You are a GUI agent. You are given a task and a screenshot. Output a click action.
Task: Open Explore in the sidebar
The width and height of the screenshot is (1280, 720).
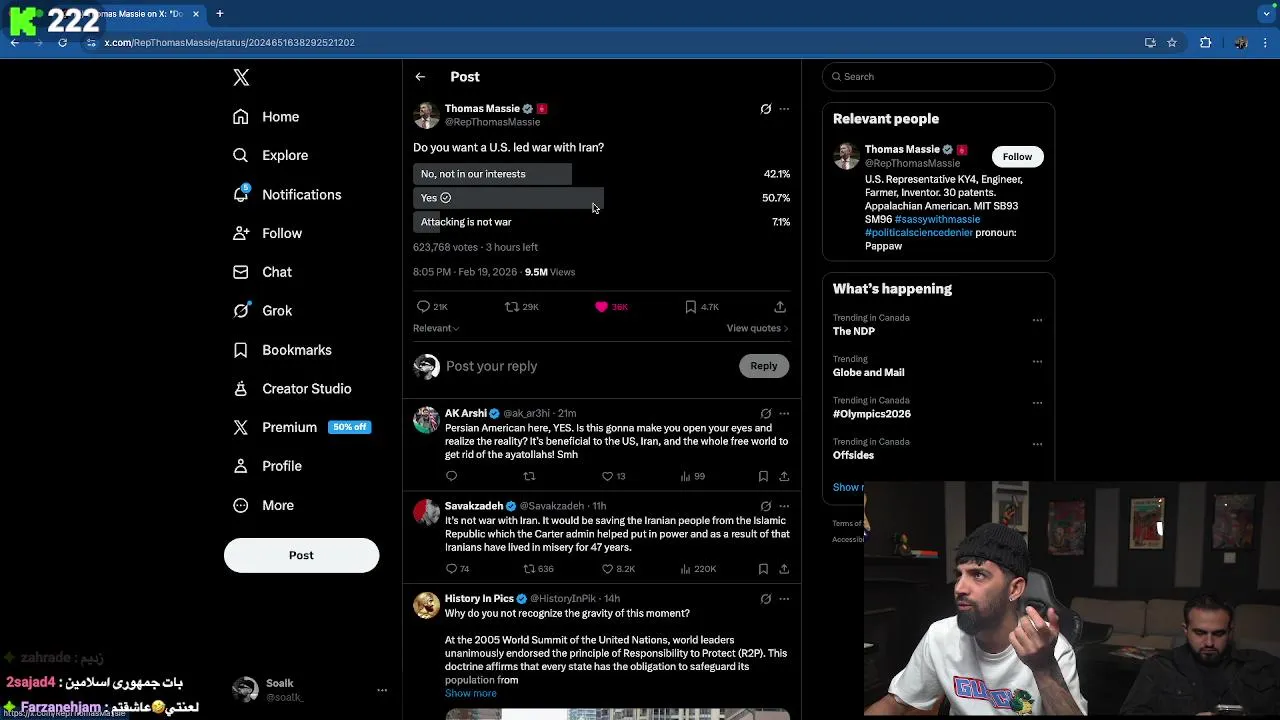270,155
